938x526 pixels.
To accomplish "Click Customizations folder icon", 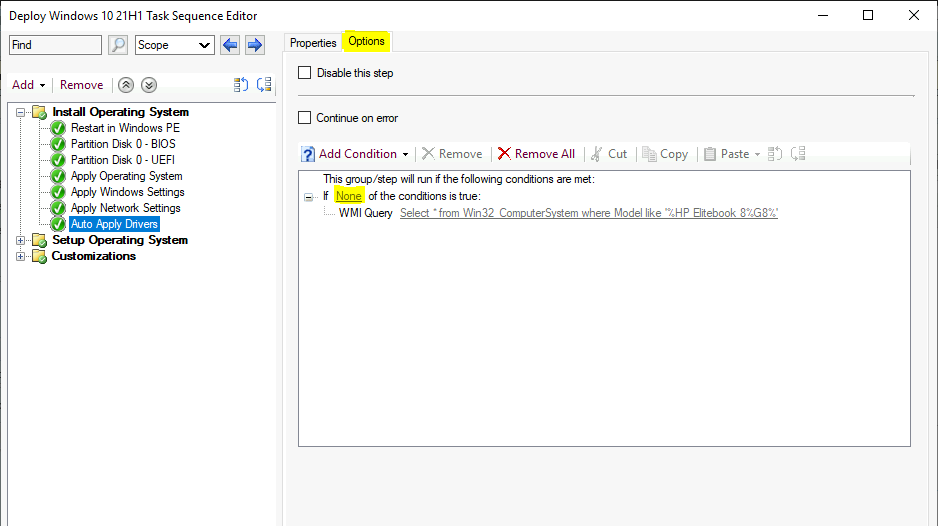I will tap(39, 256).
